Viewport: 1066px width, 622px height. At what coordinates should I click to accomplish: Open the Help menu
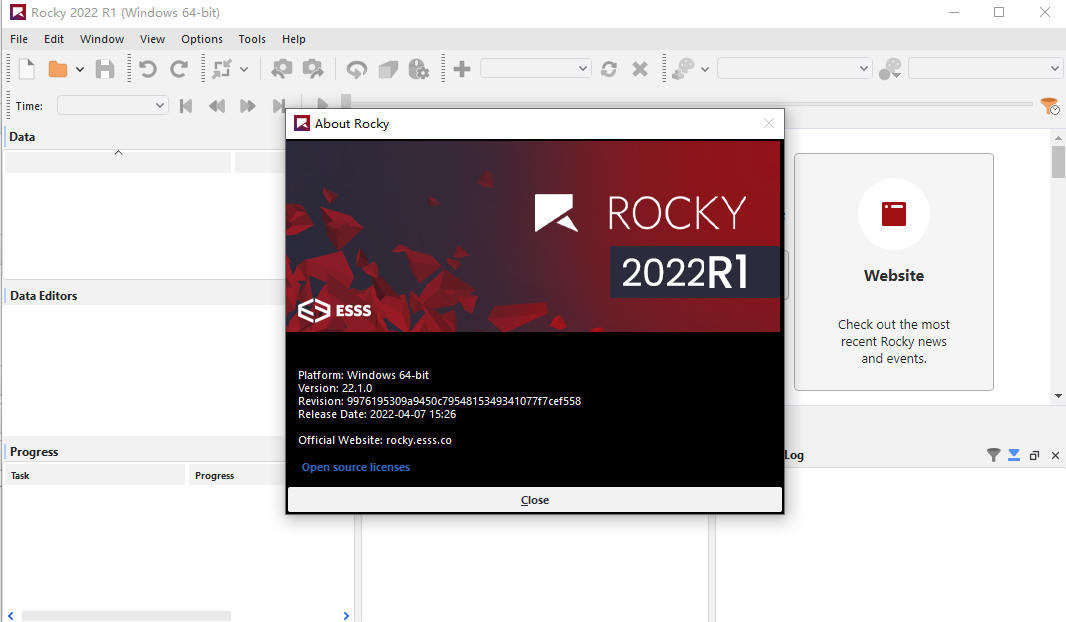(294, 39)
